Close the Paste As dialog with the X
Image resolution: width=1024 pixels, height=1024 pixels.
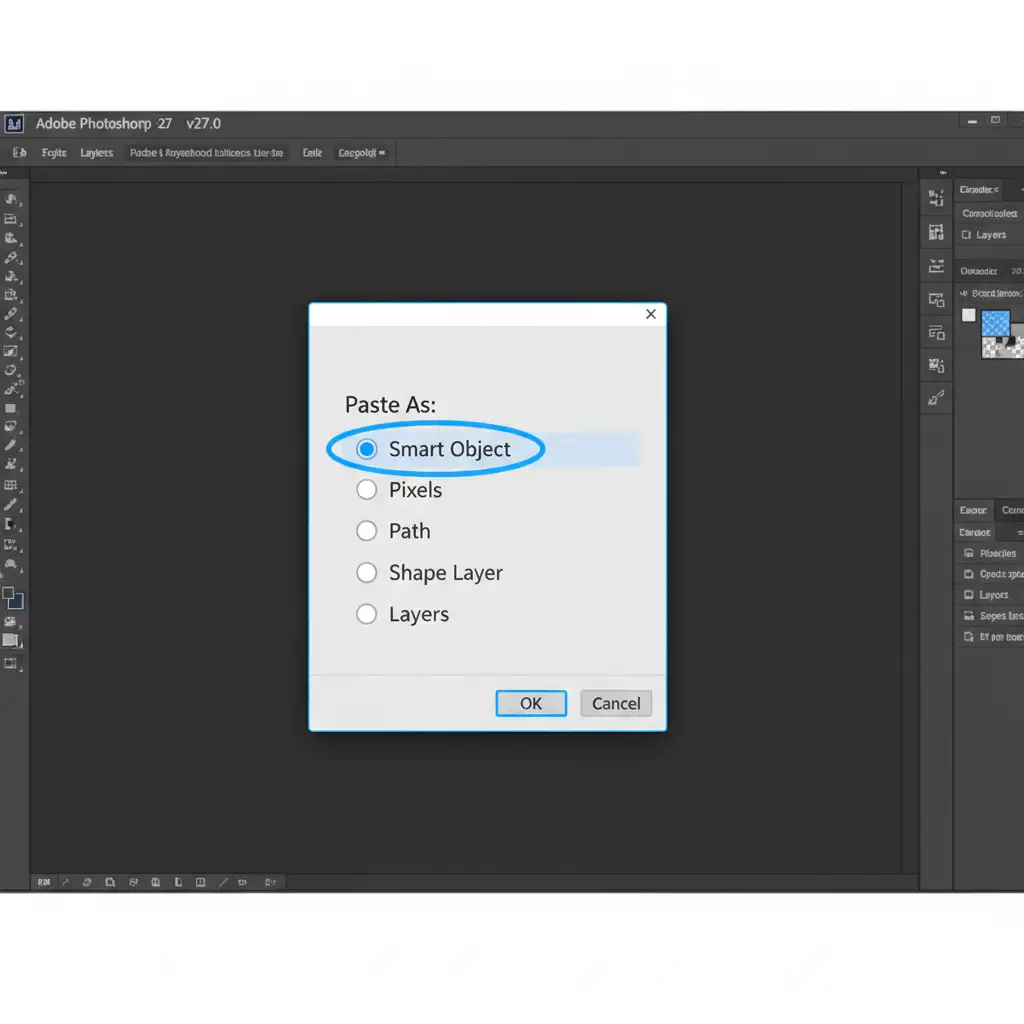pos(651,314)
